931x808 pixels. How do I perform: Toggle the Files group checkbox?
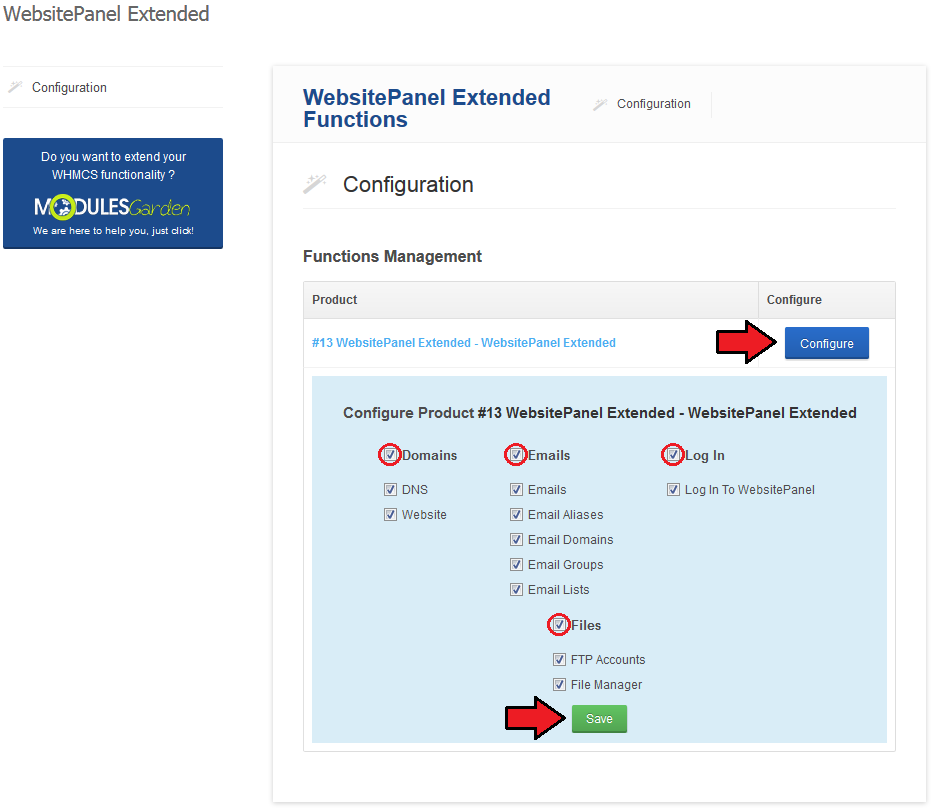pos(559,625)
